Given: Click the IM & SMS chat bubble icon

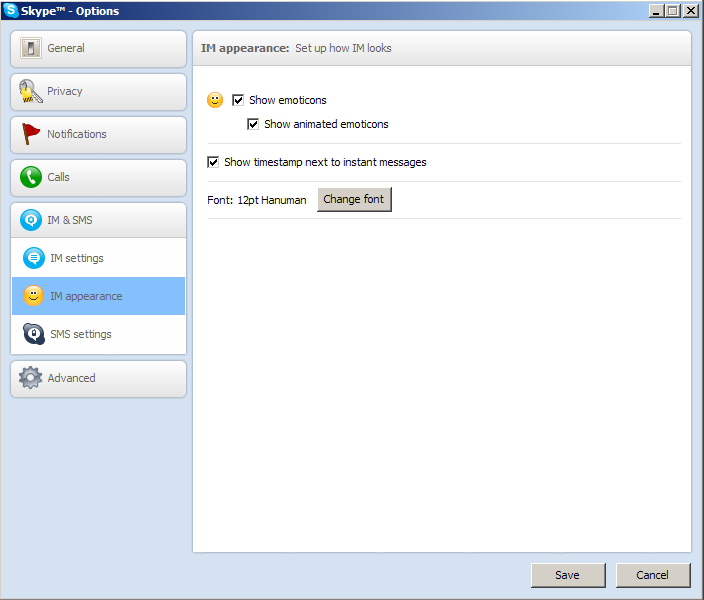Looking at the screenshot, I should pos(31,220).
